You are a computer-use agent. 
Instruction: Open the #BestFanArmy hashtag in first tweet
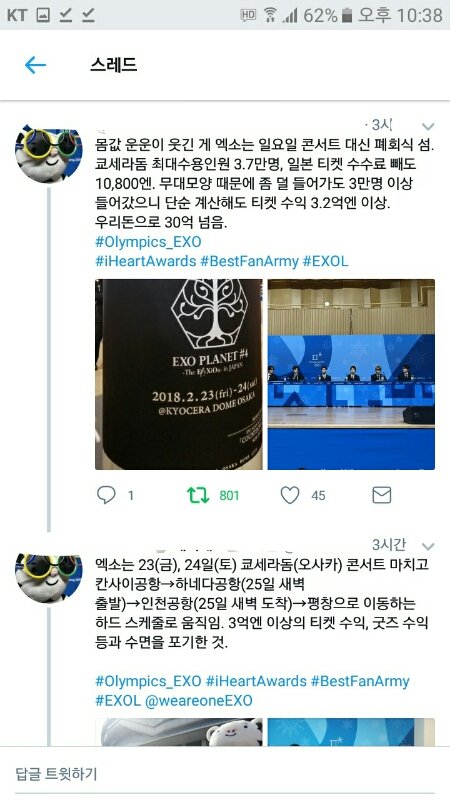[249, 261]
